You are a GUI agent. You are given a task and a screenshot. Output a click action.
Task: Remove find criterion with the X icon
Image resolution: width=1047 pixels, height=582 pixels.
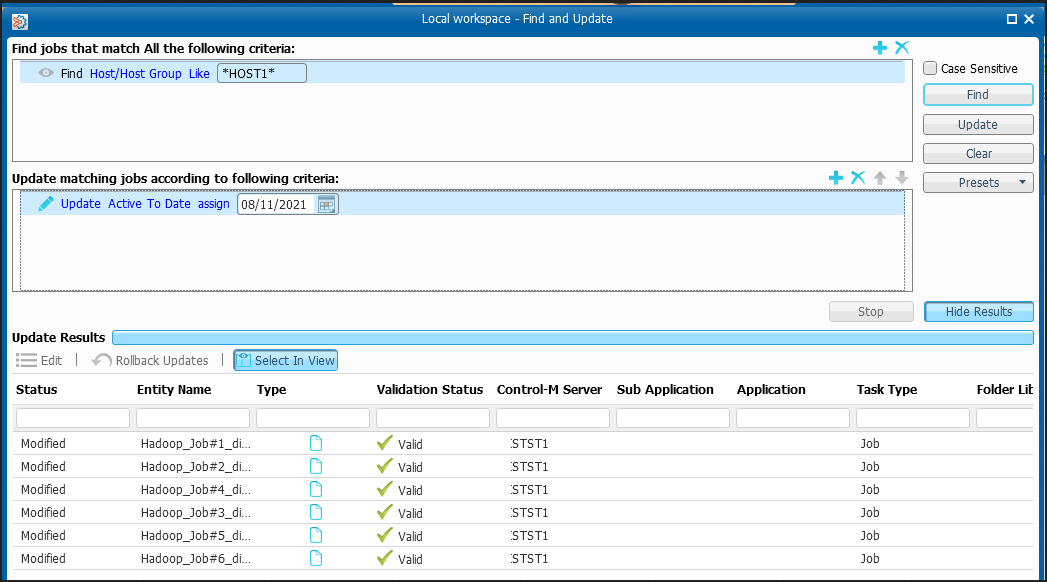(902, 47)
